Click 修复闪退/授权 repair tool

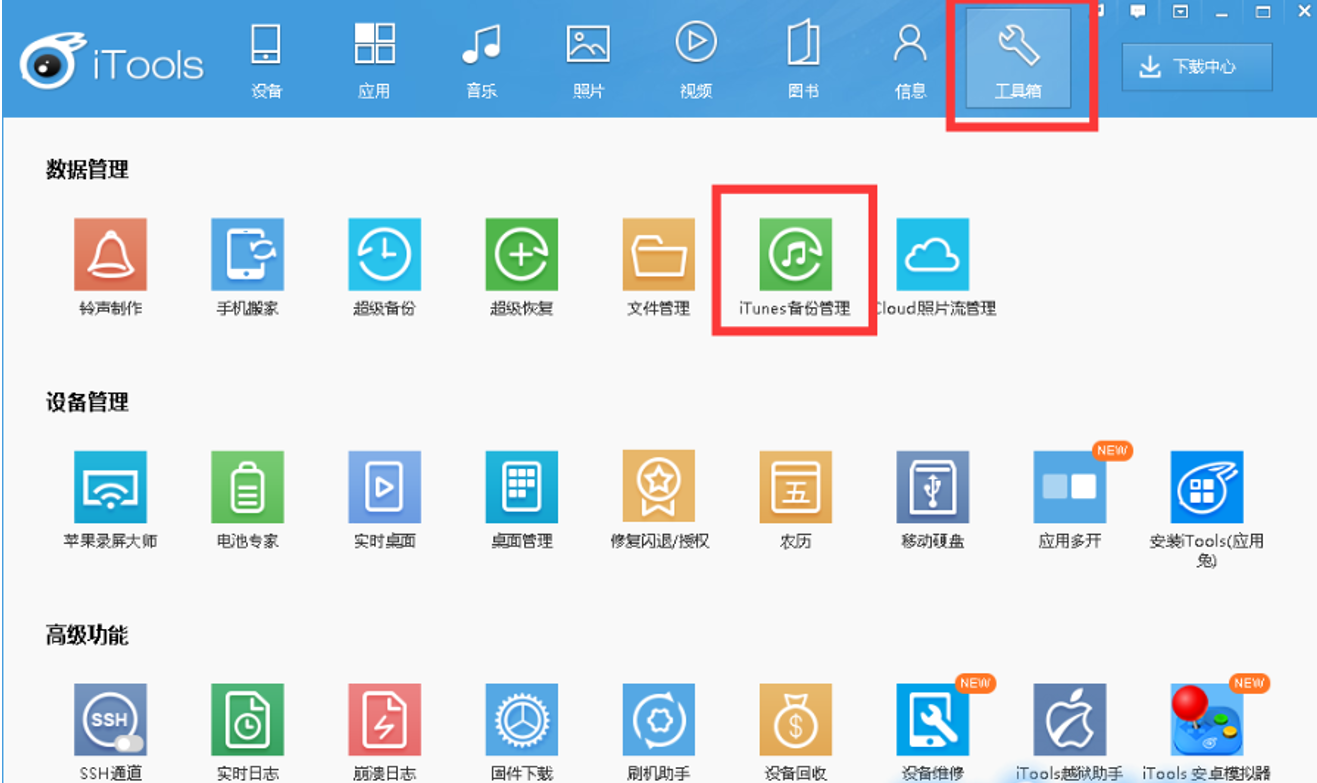click(x=658, y=487)
